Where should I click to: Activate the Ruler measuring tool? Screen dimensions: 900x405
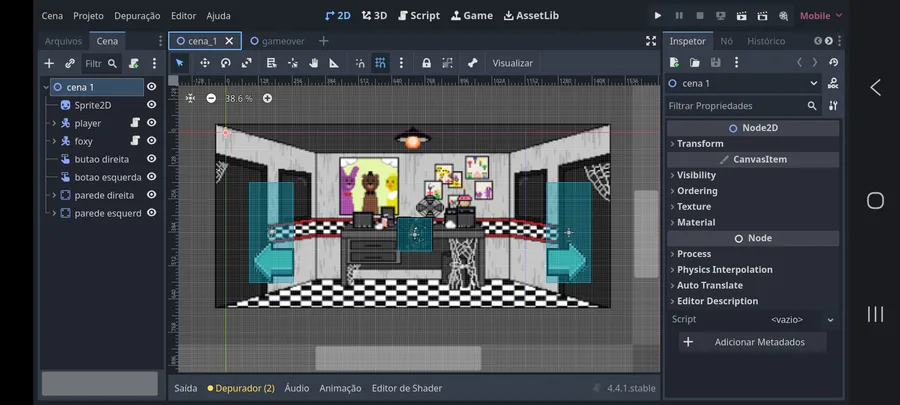point(334,63)
